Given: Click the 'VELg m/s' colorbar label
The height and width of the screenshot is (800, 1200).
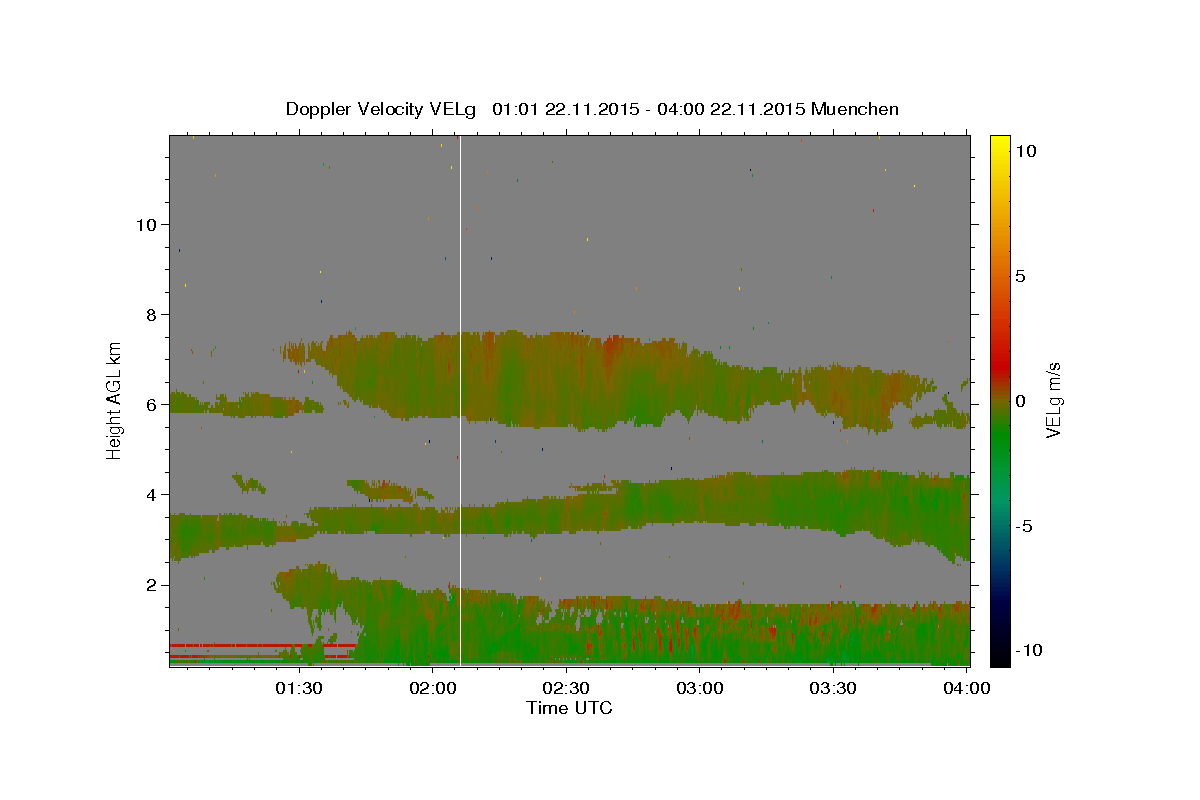Looking at the screenshot, I should click(x=1053, y=400).
